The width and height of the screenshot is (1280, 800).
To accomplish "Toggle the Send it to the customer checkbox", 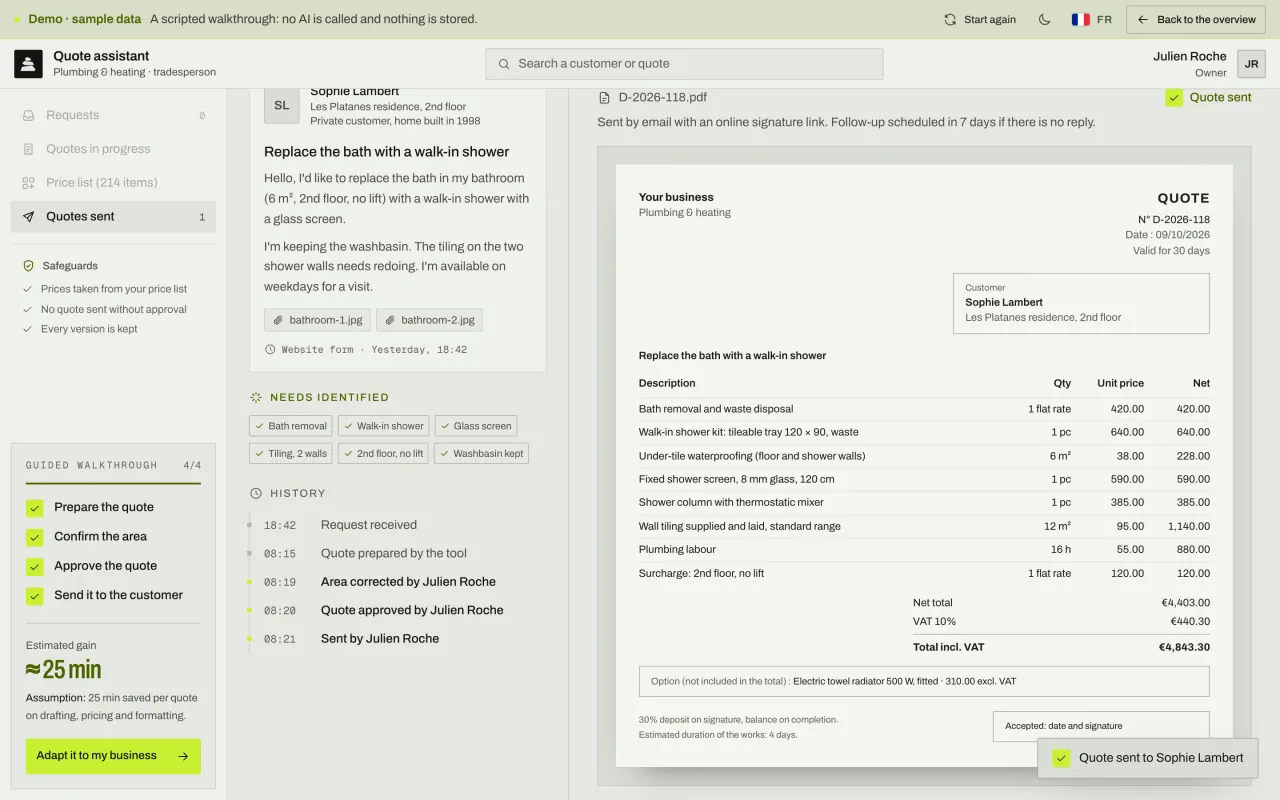I will coord(35,596).
